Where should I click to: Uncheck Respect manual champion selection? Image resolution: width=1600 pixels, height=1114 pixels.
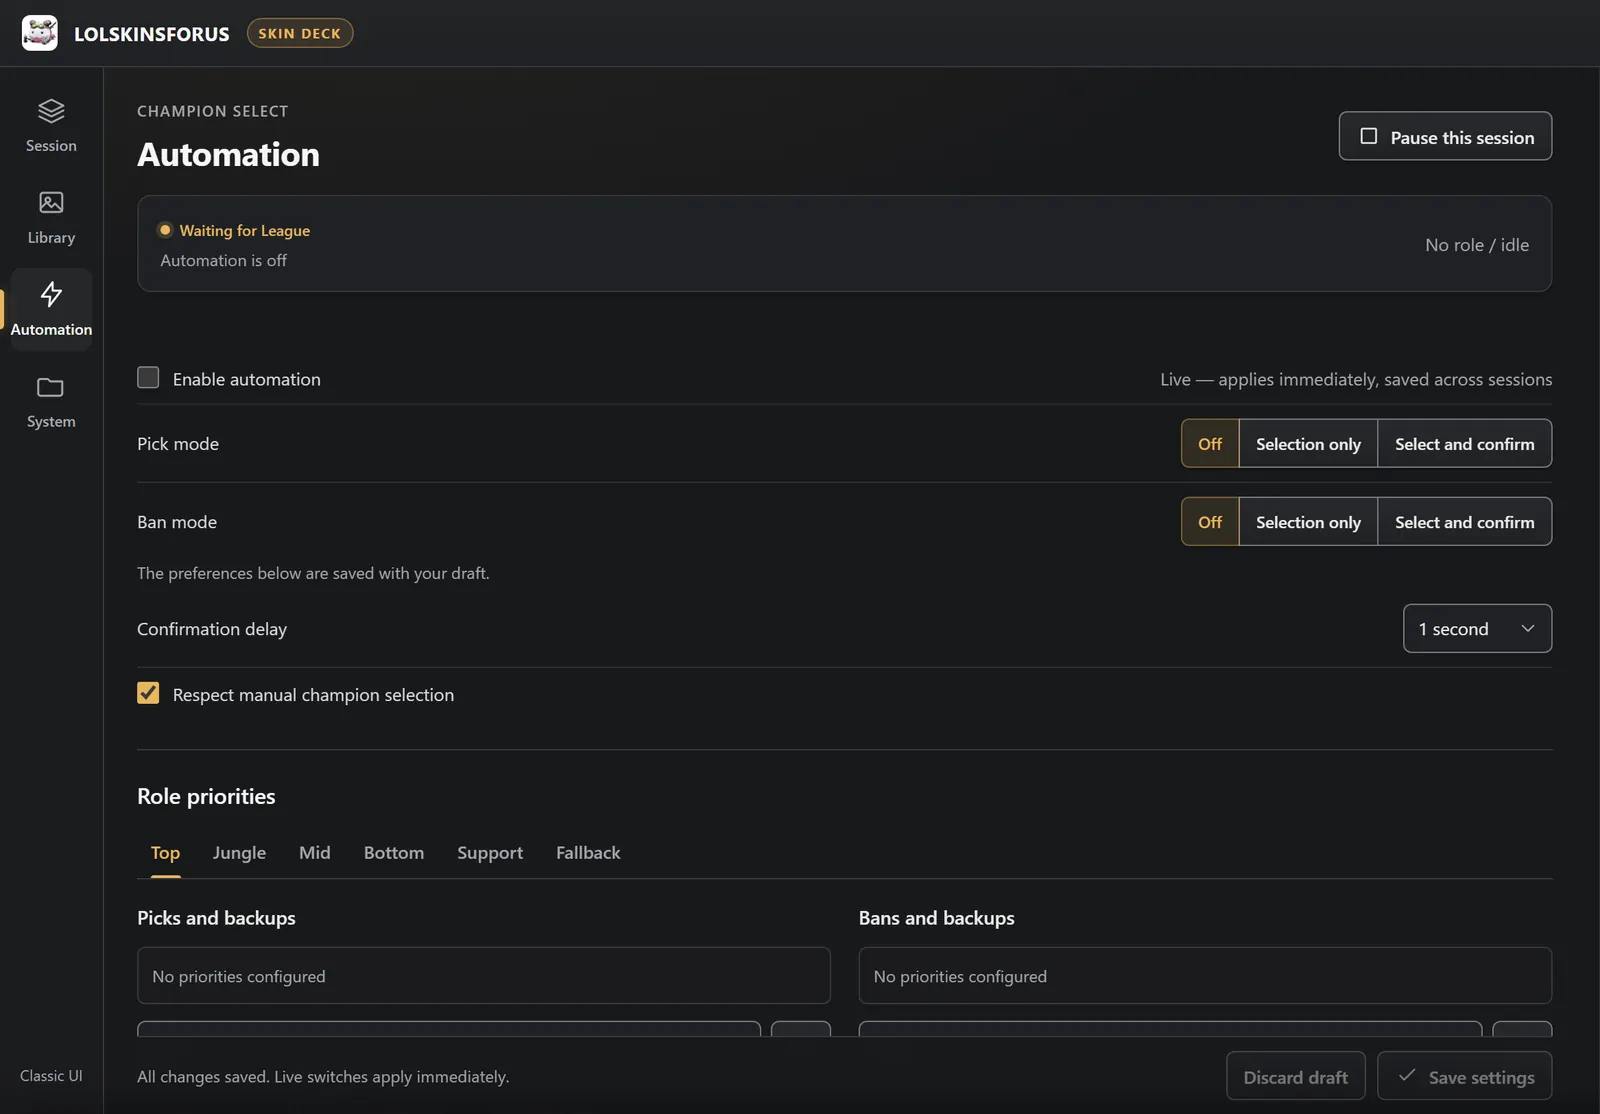[148, 694]
